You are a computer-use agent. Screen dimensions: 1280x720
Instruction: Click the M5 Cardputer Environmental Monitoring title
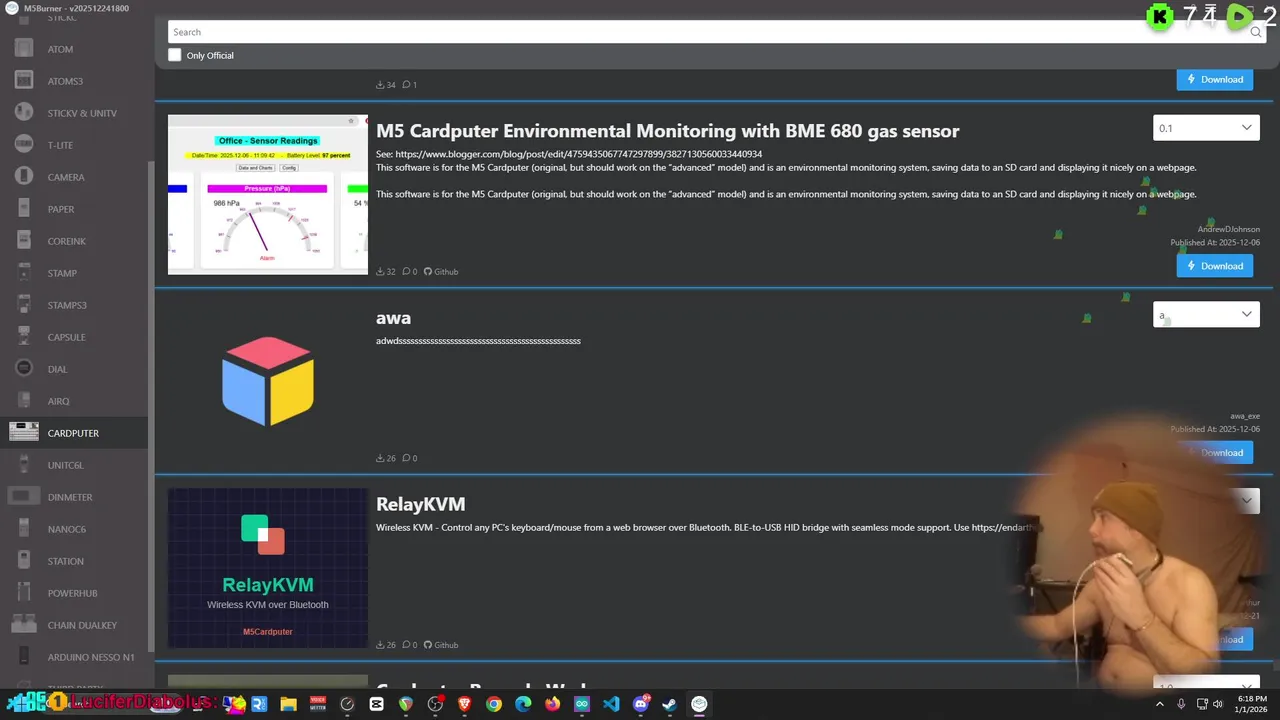(x=667, y=131)
